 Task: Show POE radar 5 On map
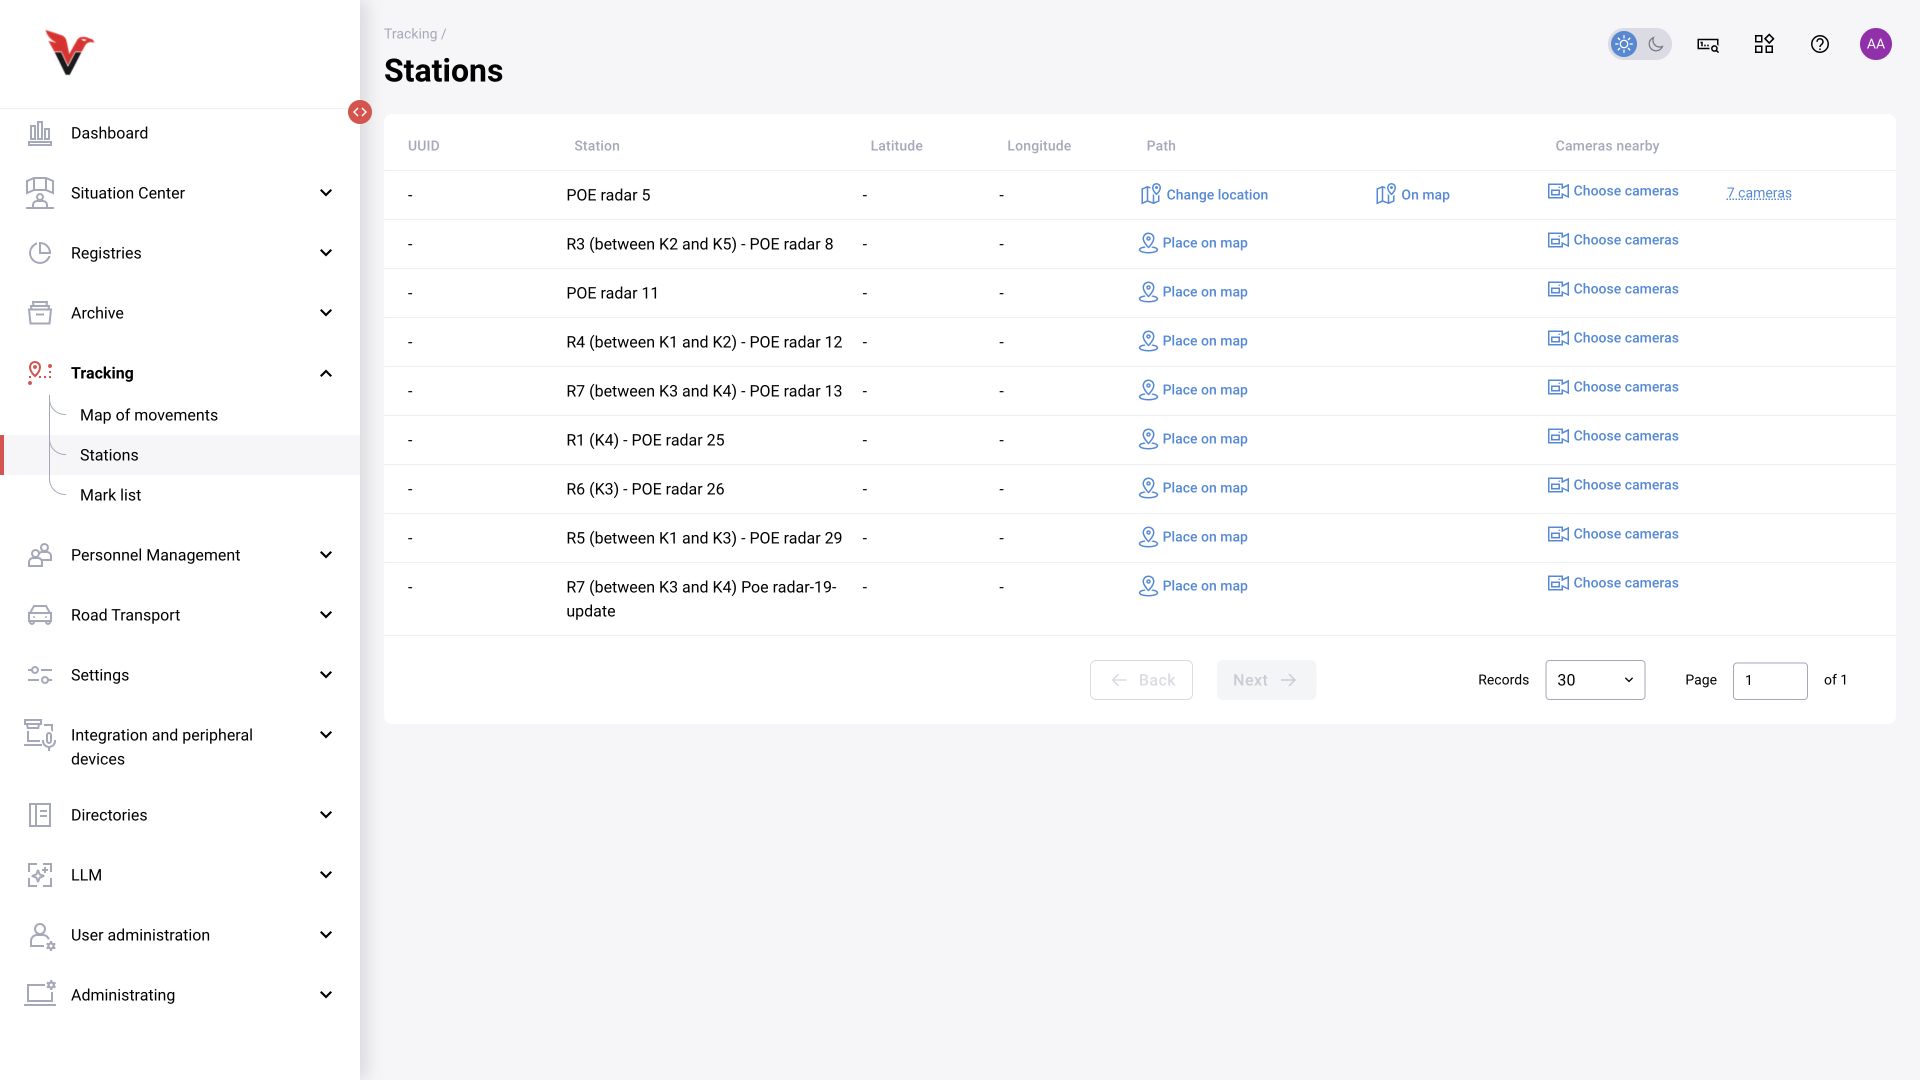tap(1412, 194)
